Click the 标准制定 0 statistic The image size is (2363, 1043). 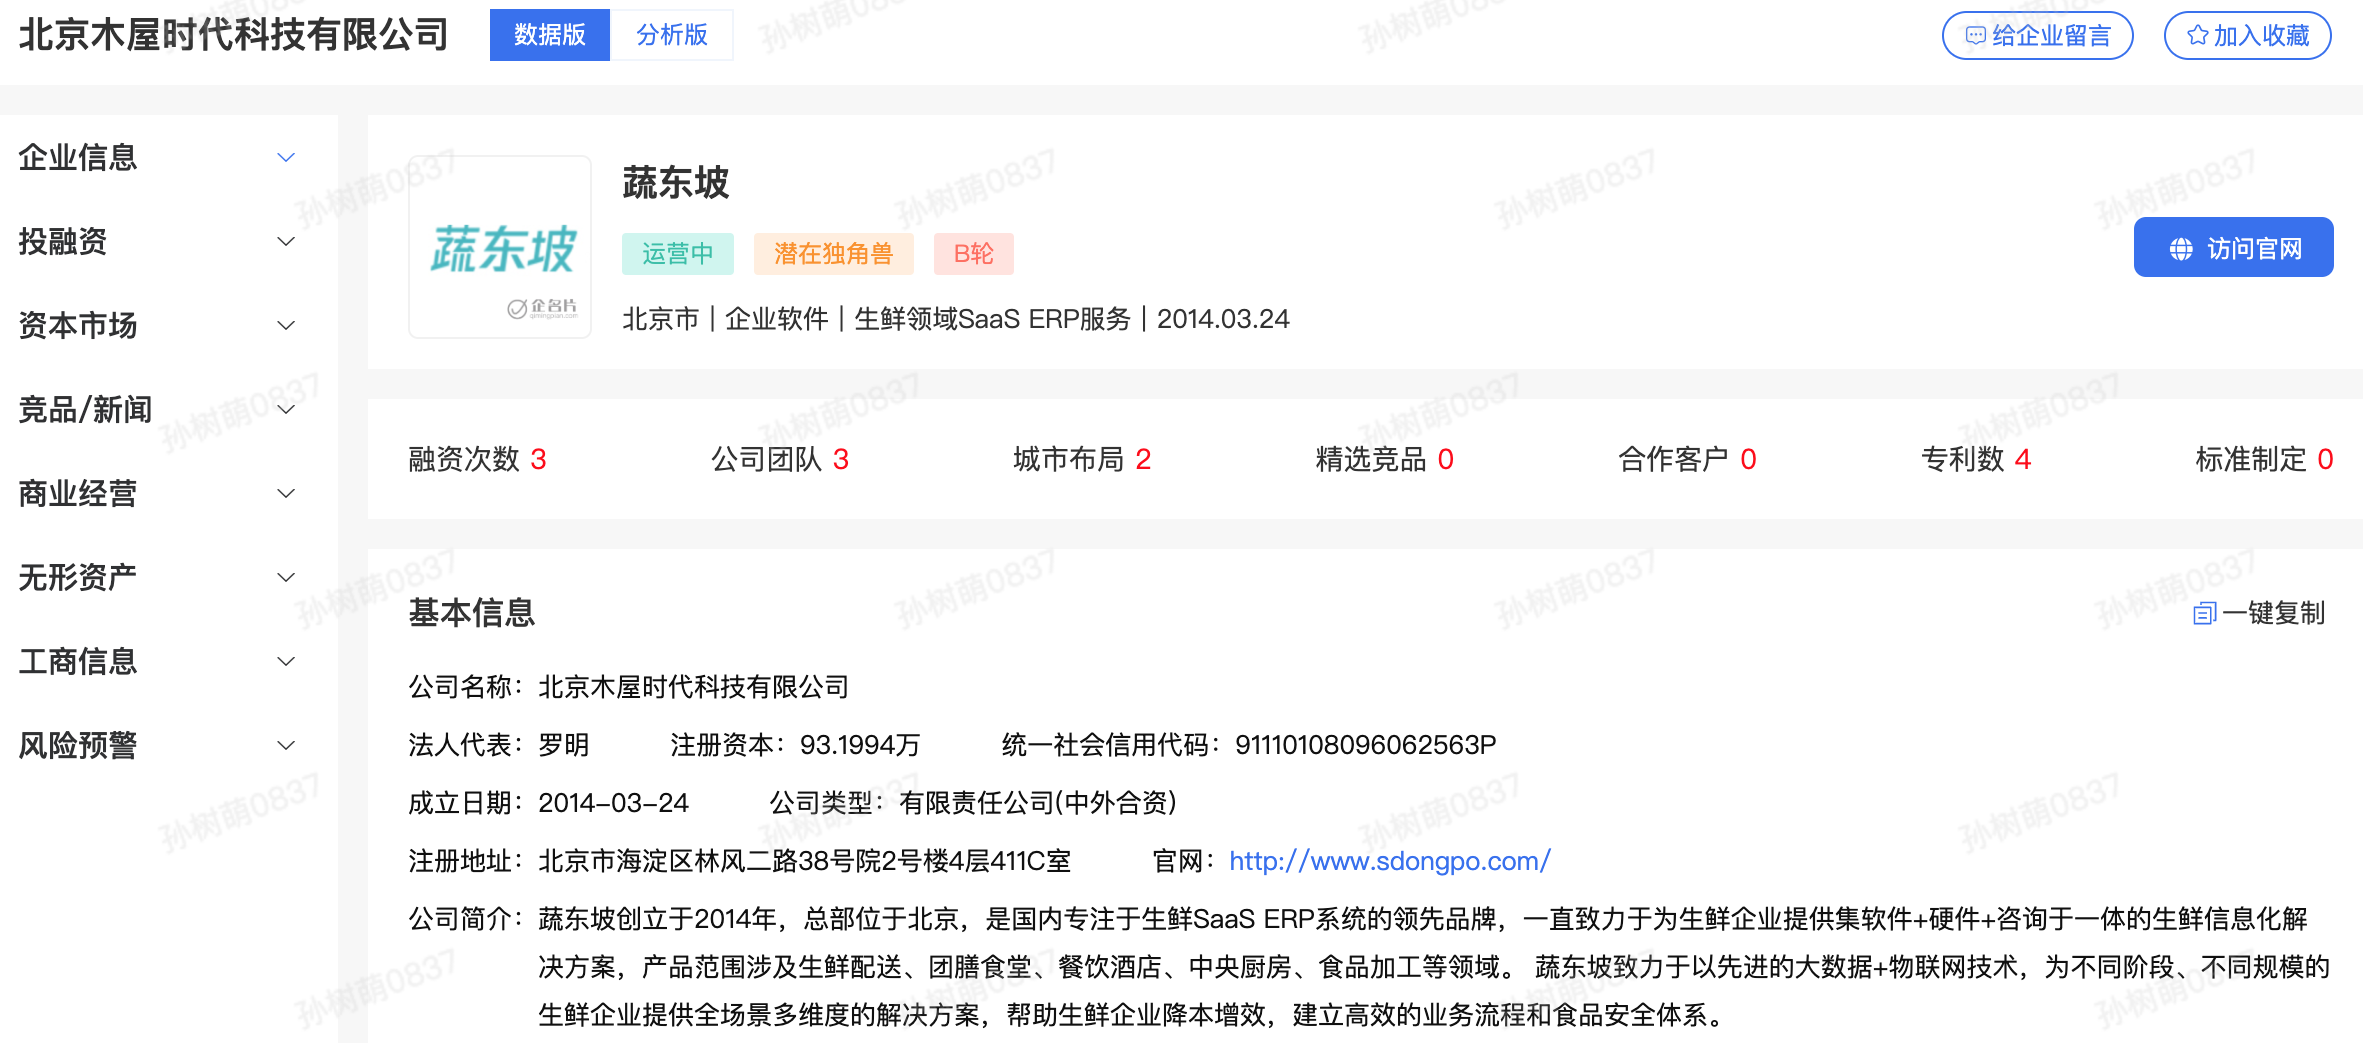2264,459
